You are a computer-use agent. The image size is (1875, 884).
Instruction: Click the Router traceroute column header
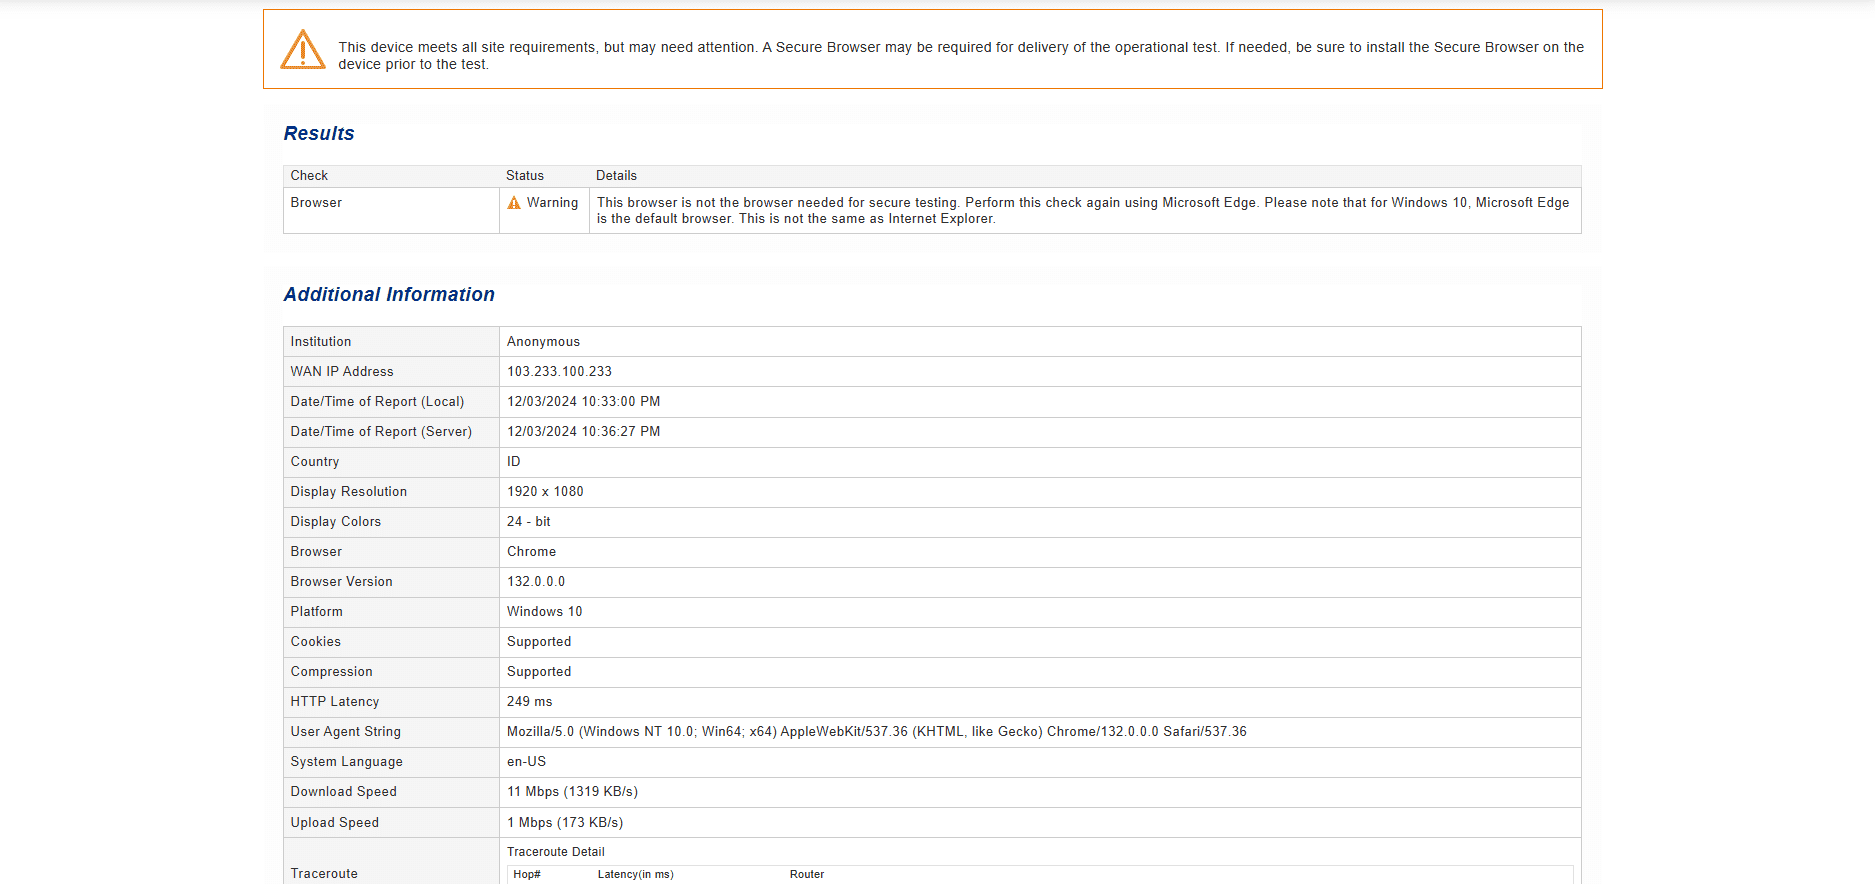[807, 875]
